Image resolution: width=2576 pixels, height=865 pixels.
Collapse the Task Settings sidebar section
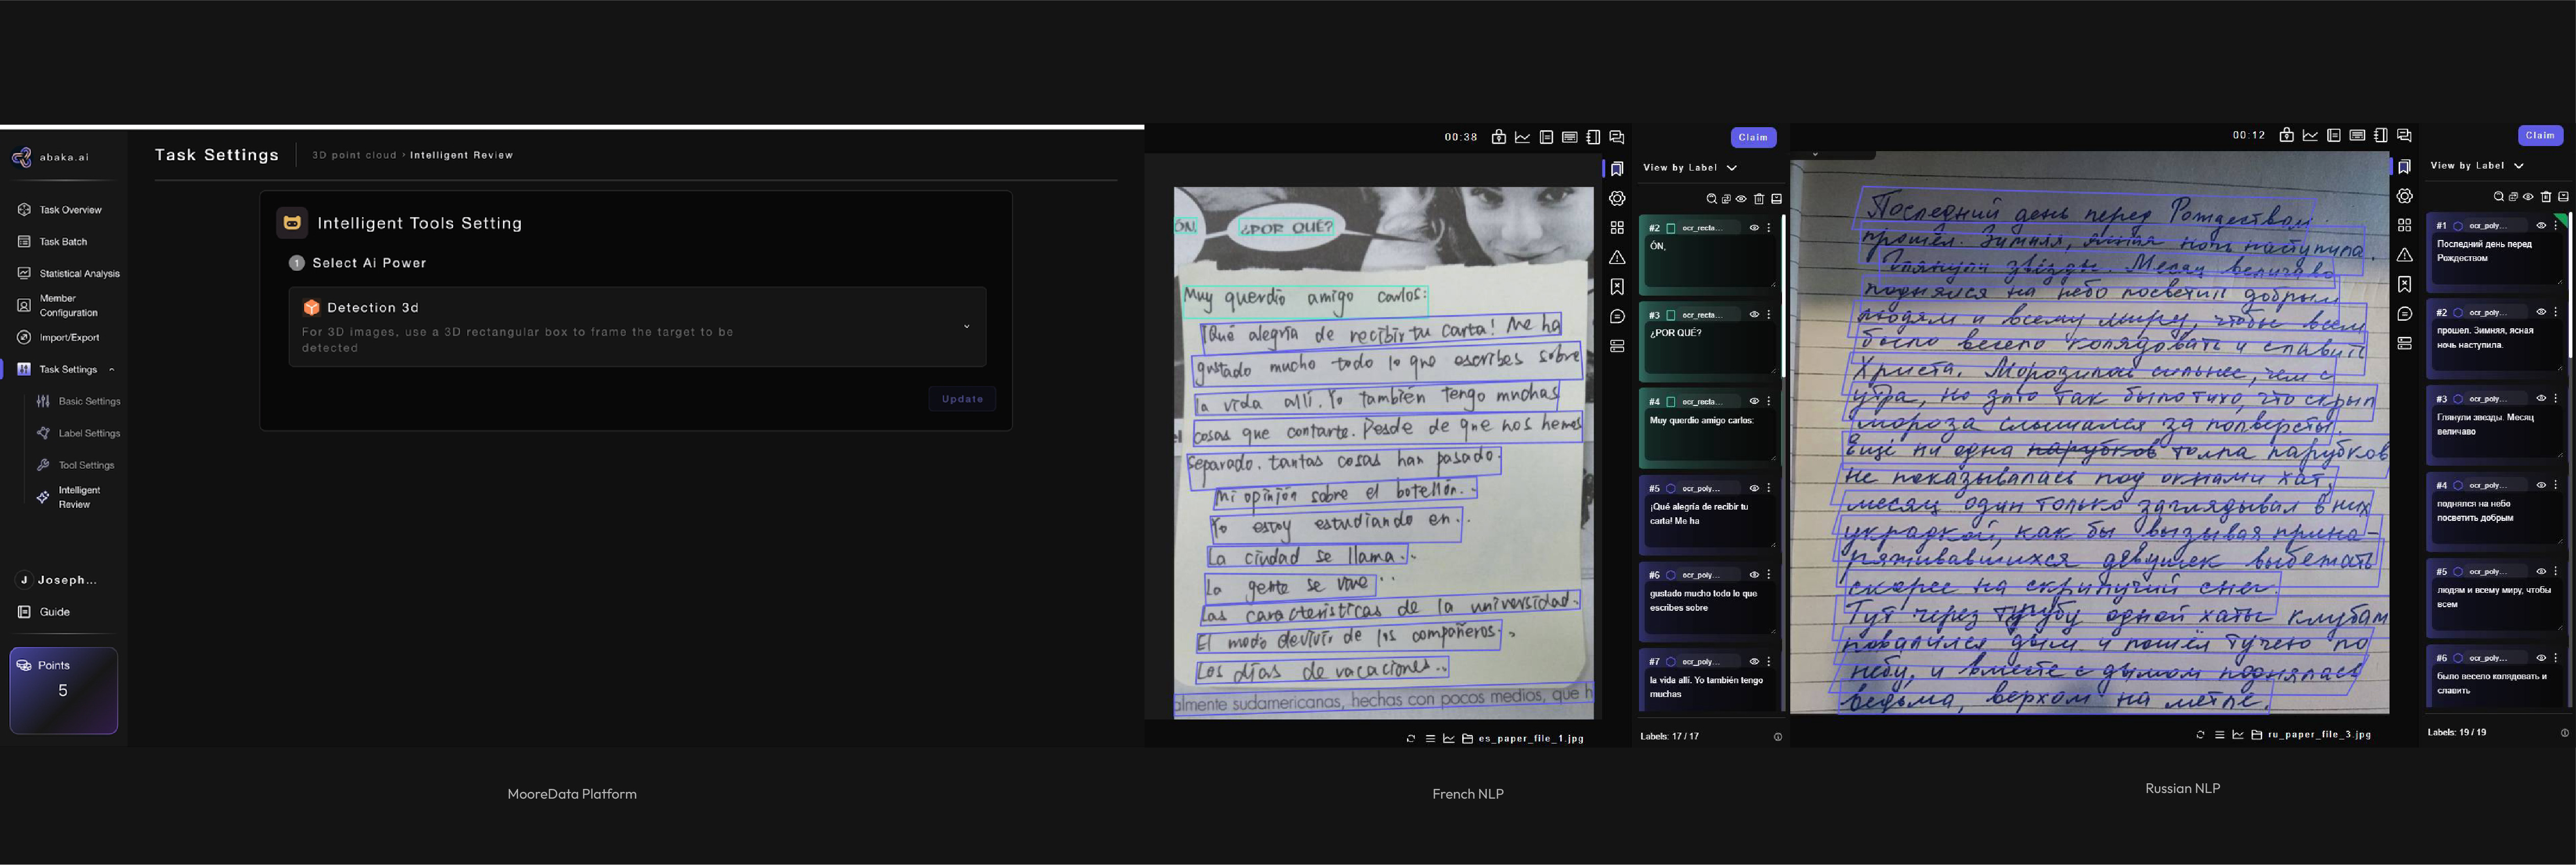coord(111,370)
